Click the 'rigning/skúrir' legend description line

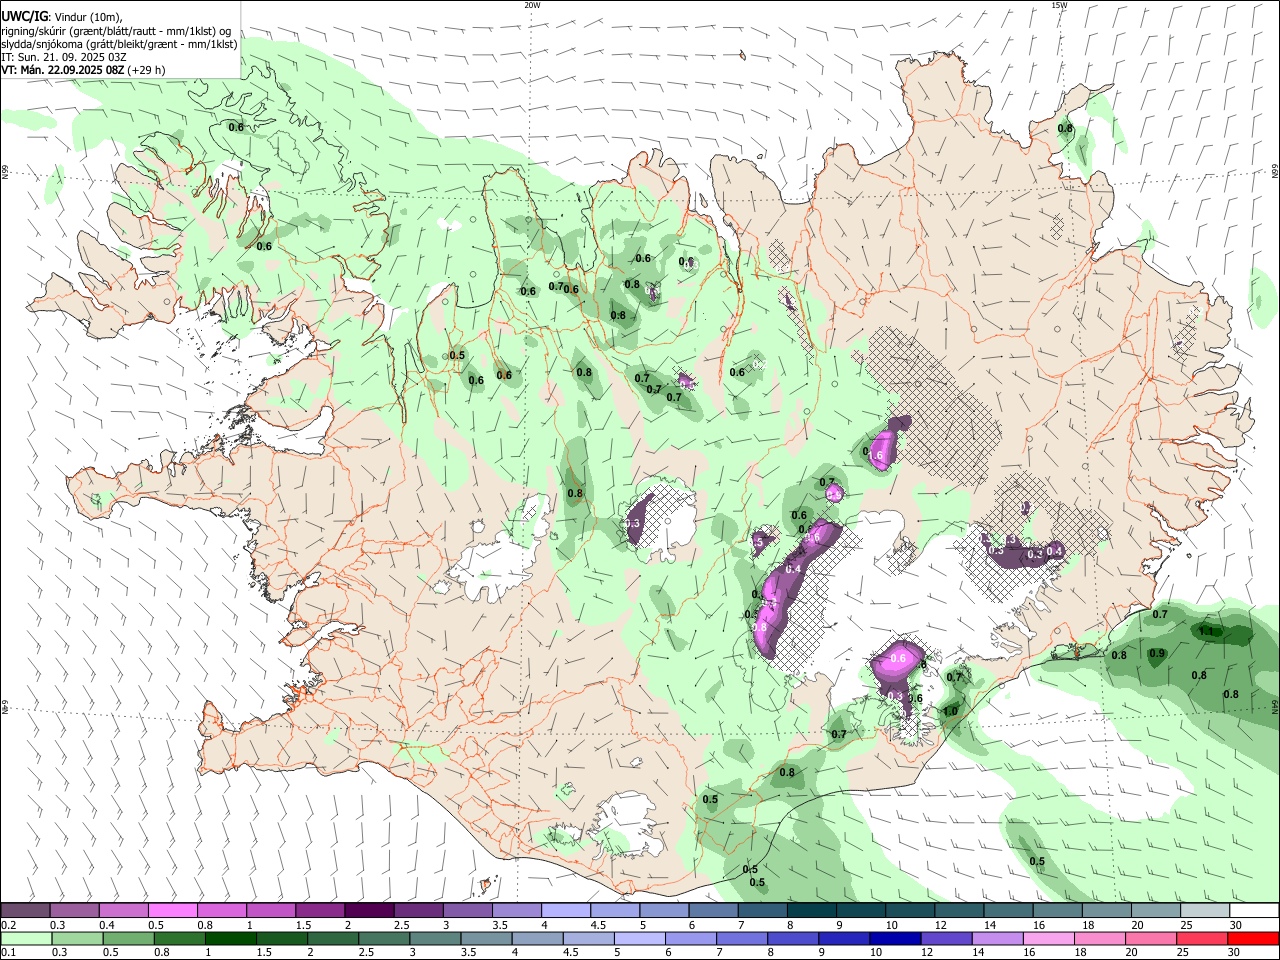click(x=116, y=31)
